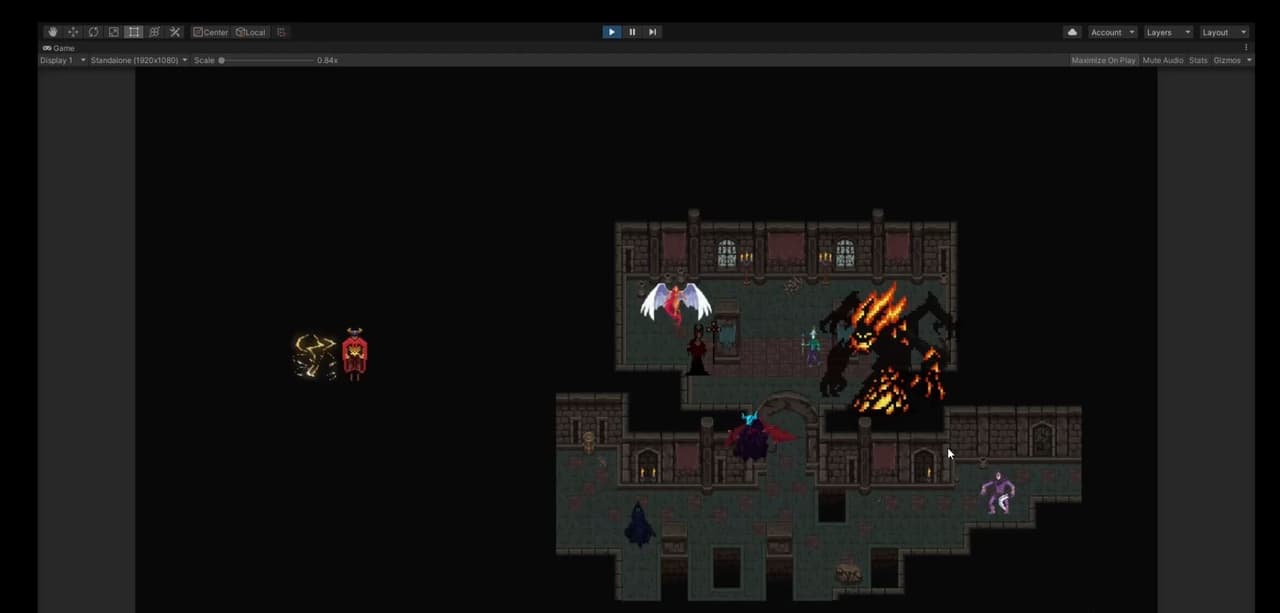Screen dimensions: 1280x613
Task: Open the Layers dropdown
Action: pyautogui.click(x=1168, y=32)
